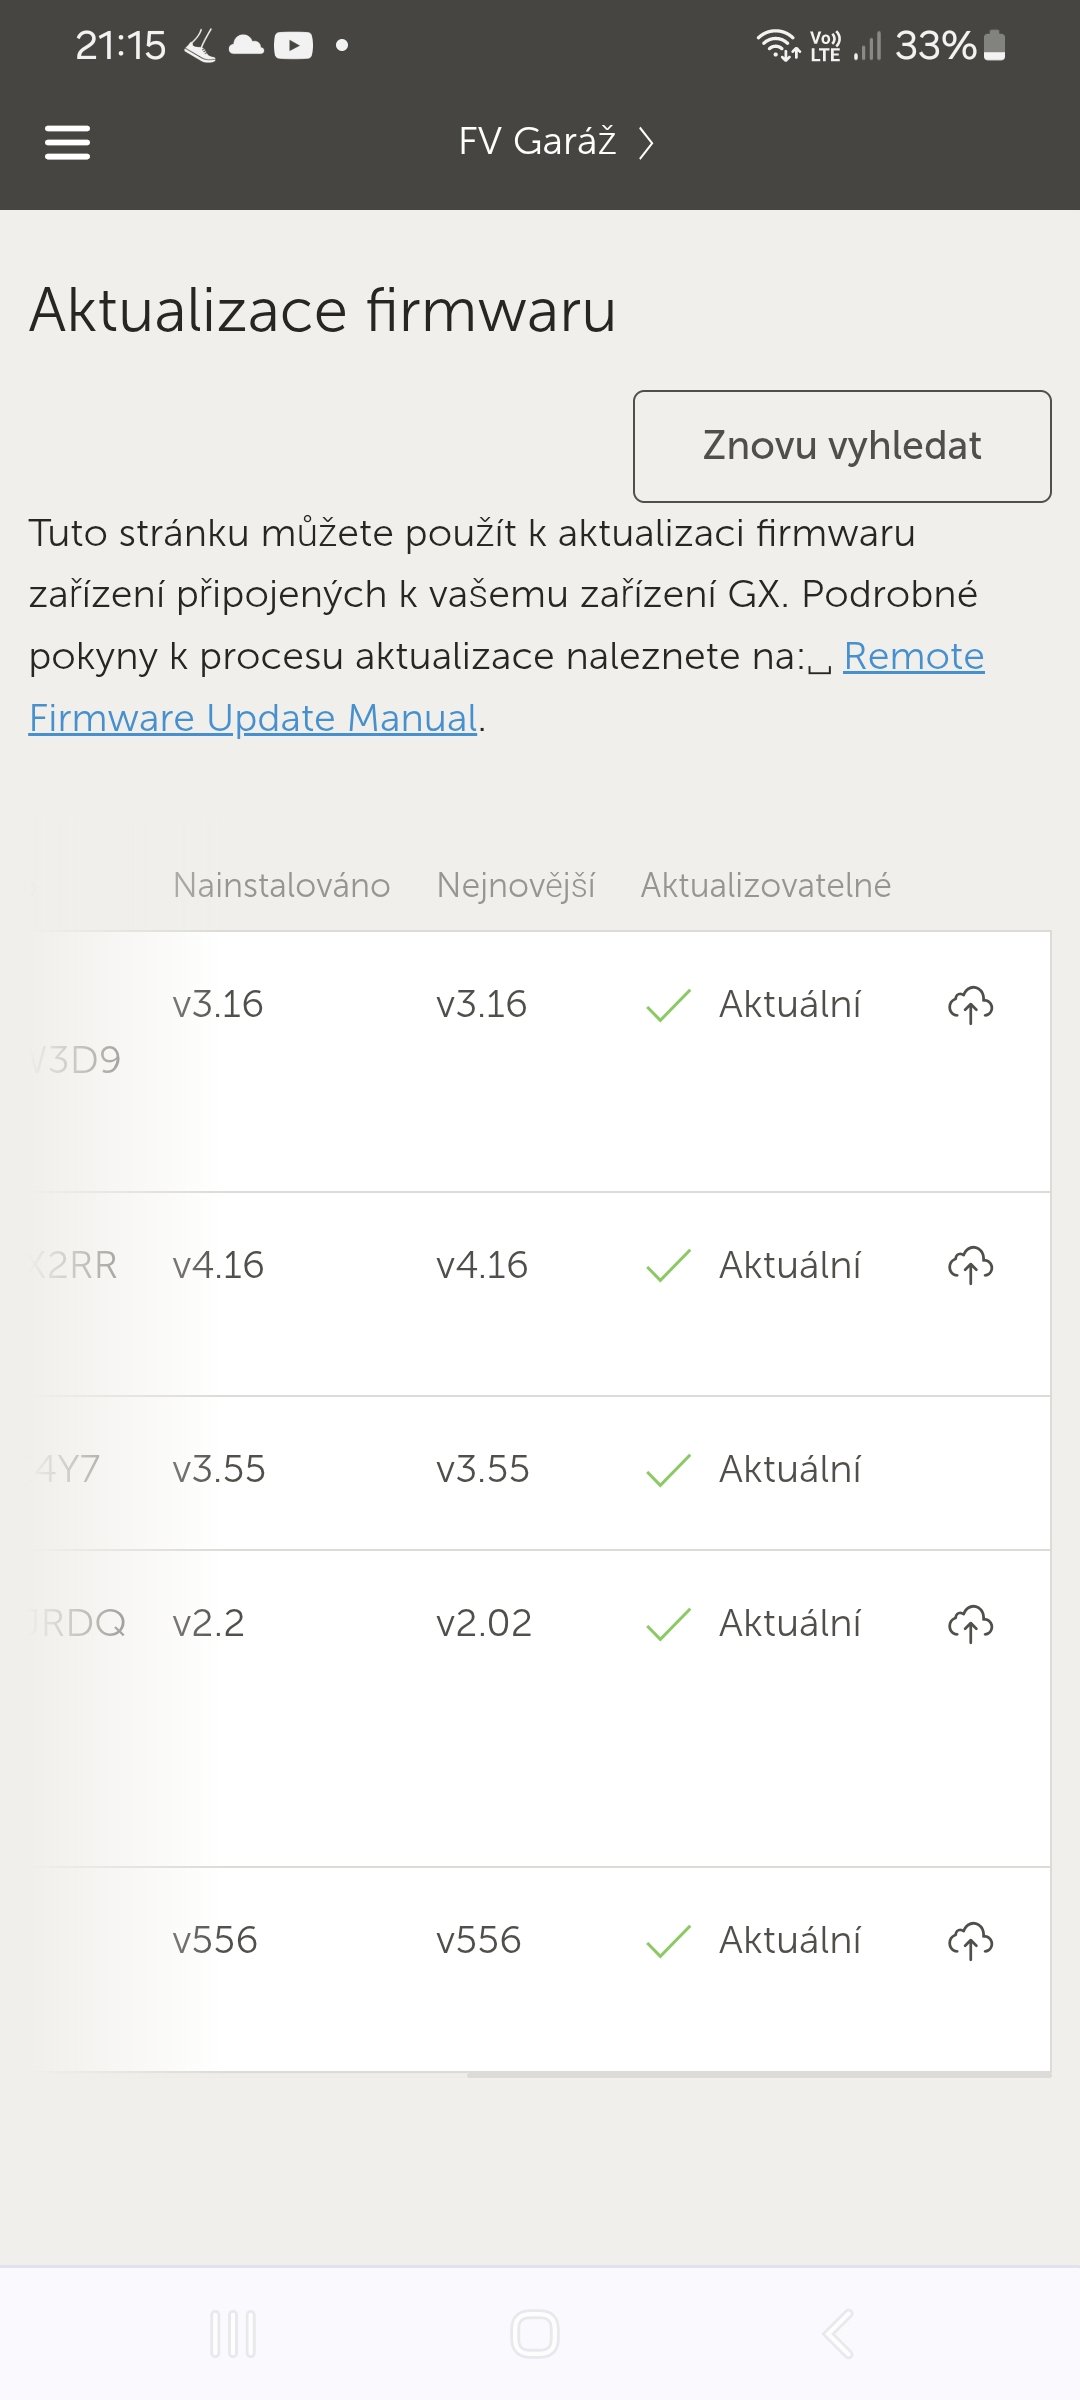This screenshot has width=1080, height=2400.
Task: Tap Android back button
Action: [838, 2334]
